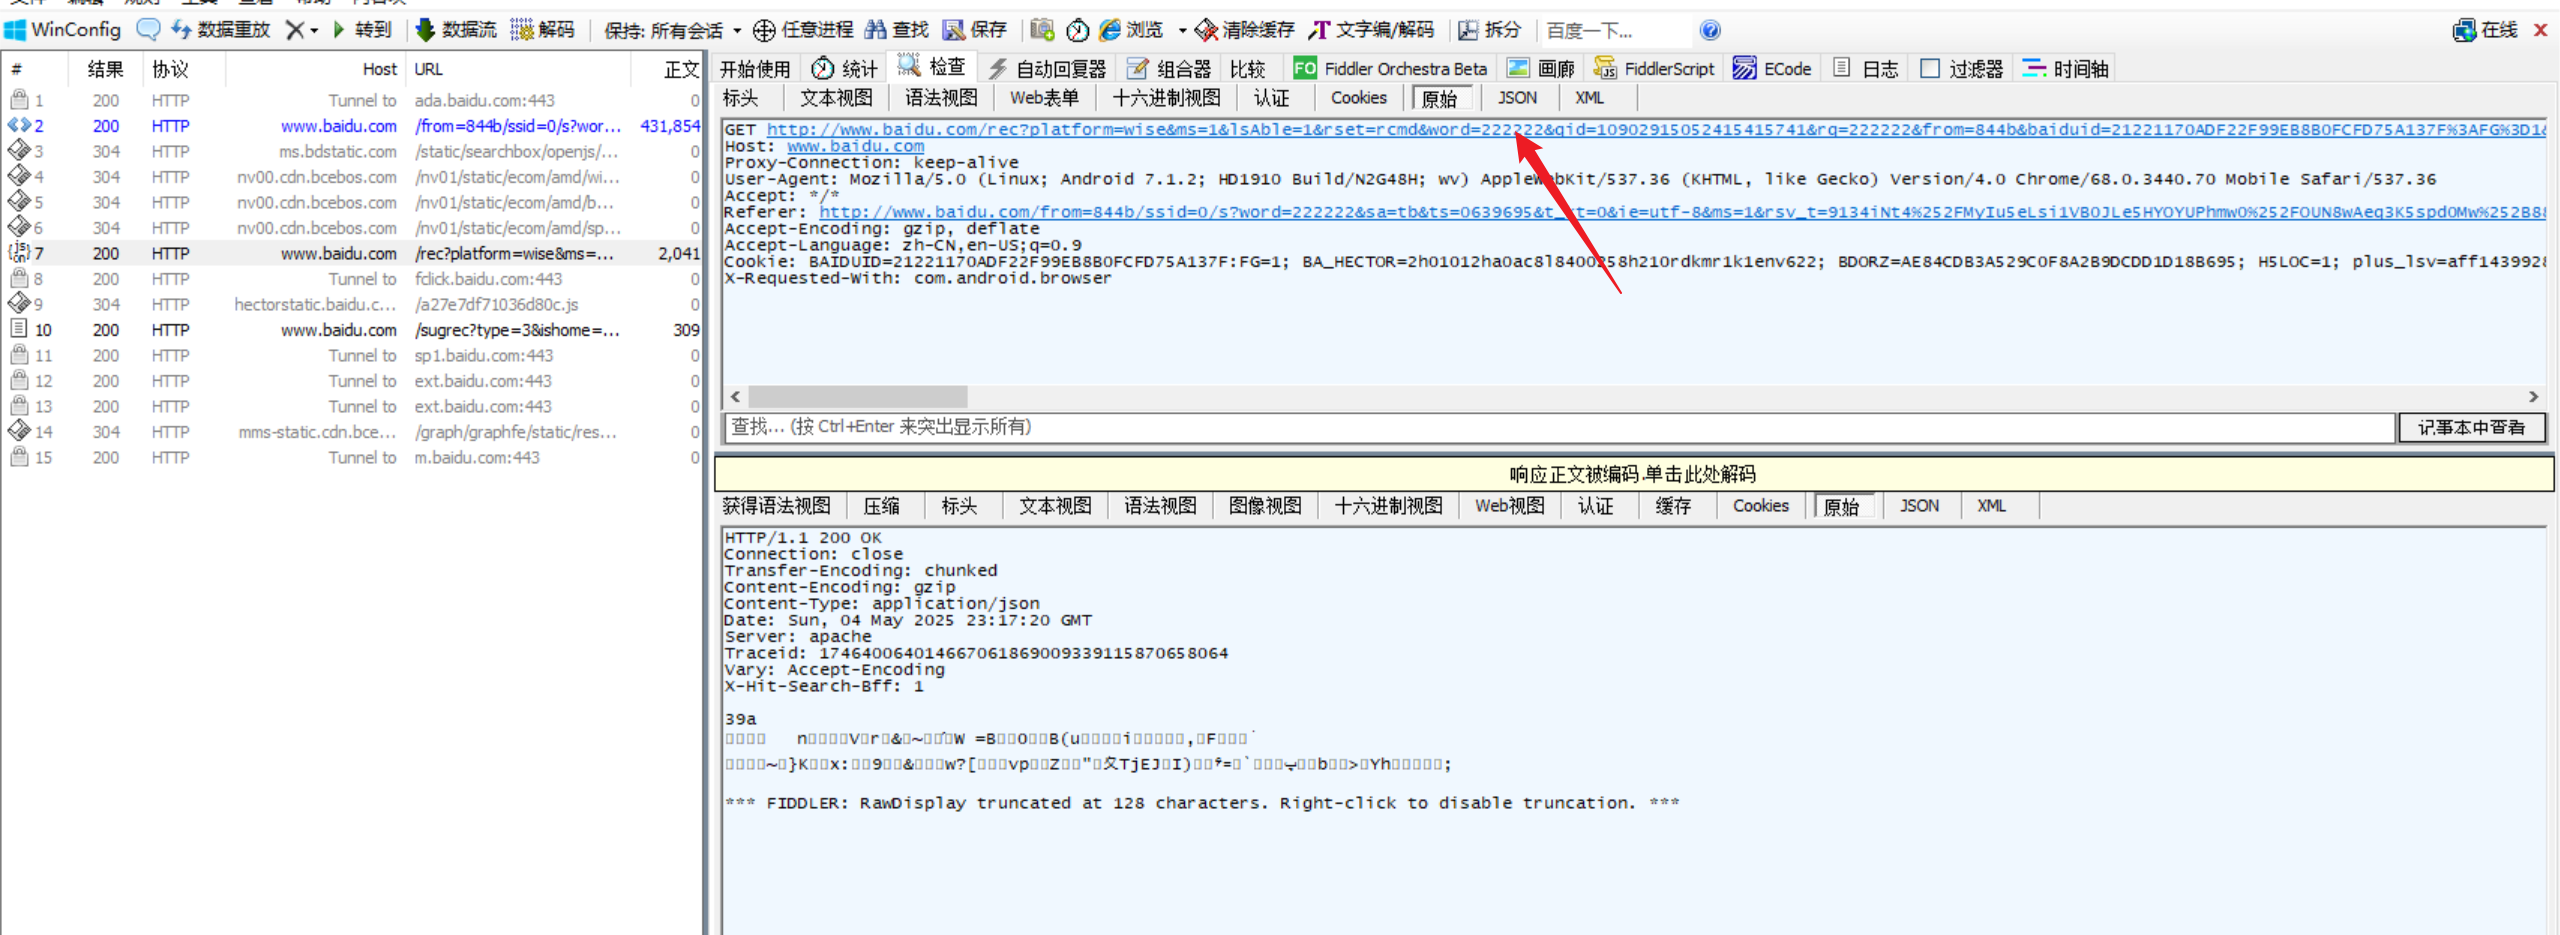2560x935 pixels.
Task: Open the response 获得语法视图 tab
Action: (x=777, y=506)
